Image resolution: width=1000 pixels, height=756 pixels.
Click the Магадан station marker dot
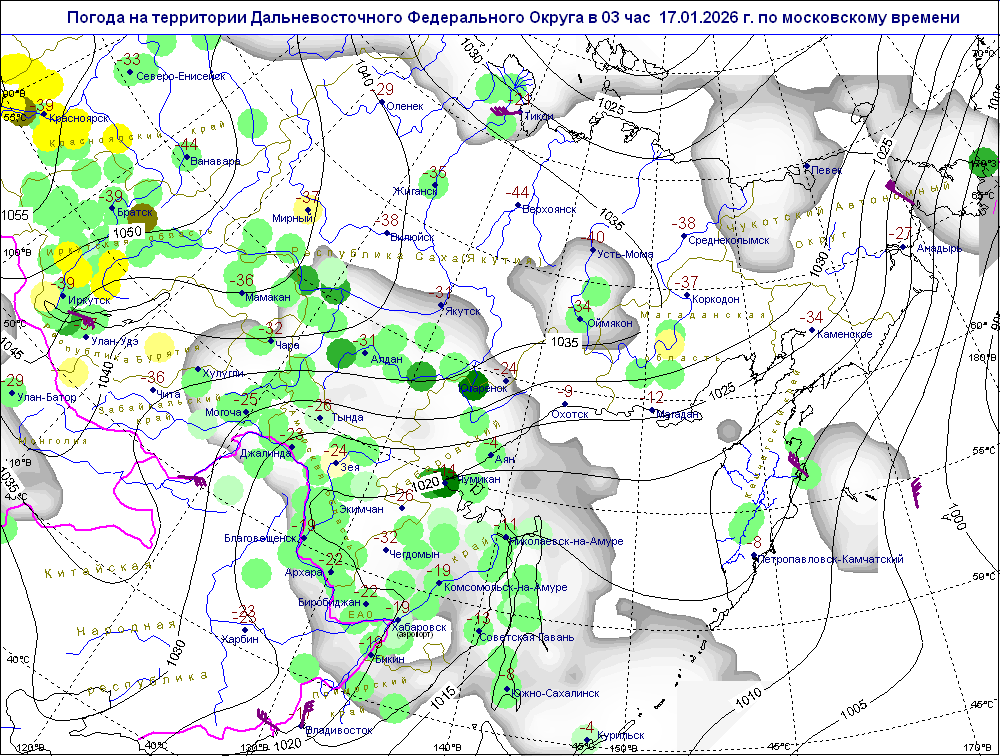(652, 411)
